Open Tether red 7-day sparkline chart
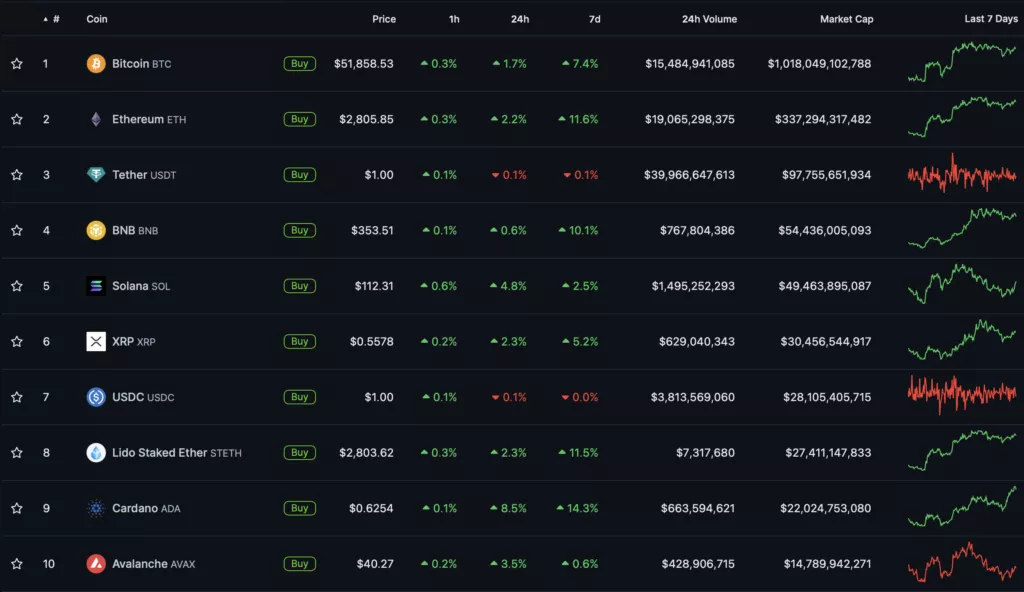The image size is (1024, 592). click(x=962, y=173)
